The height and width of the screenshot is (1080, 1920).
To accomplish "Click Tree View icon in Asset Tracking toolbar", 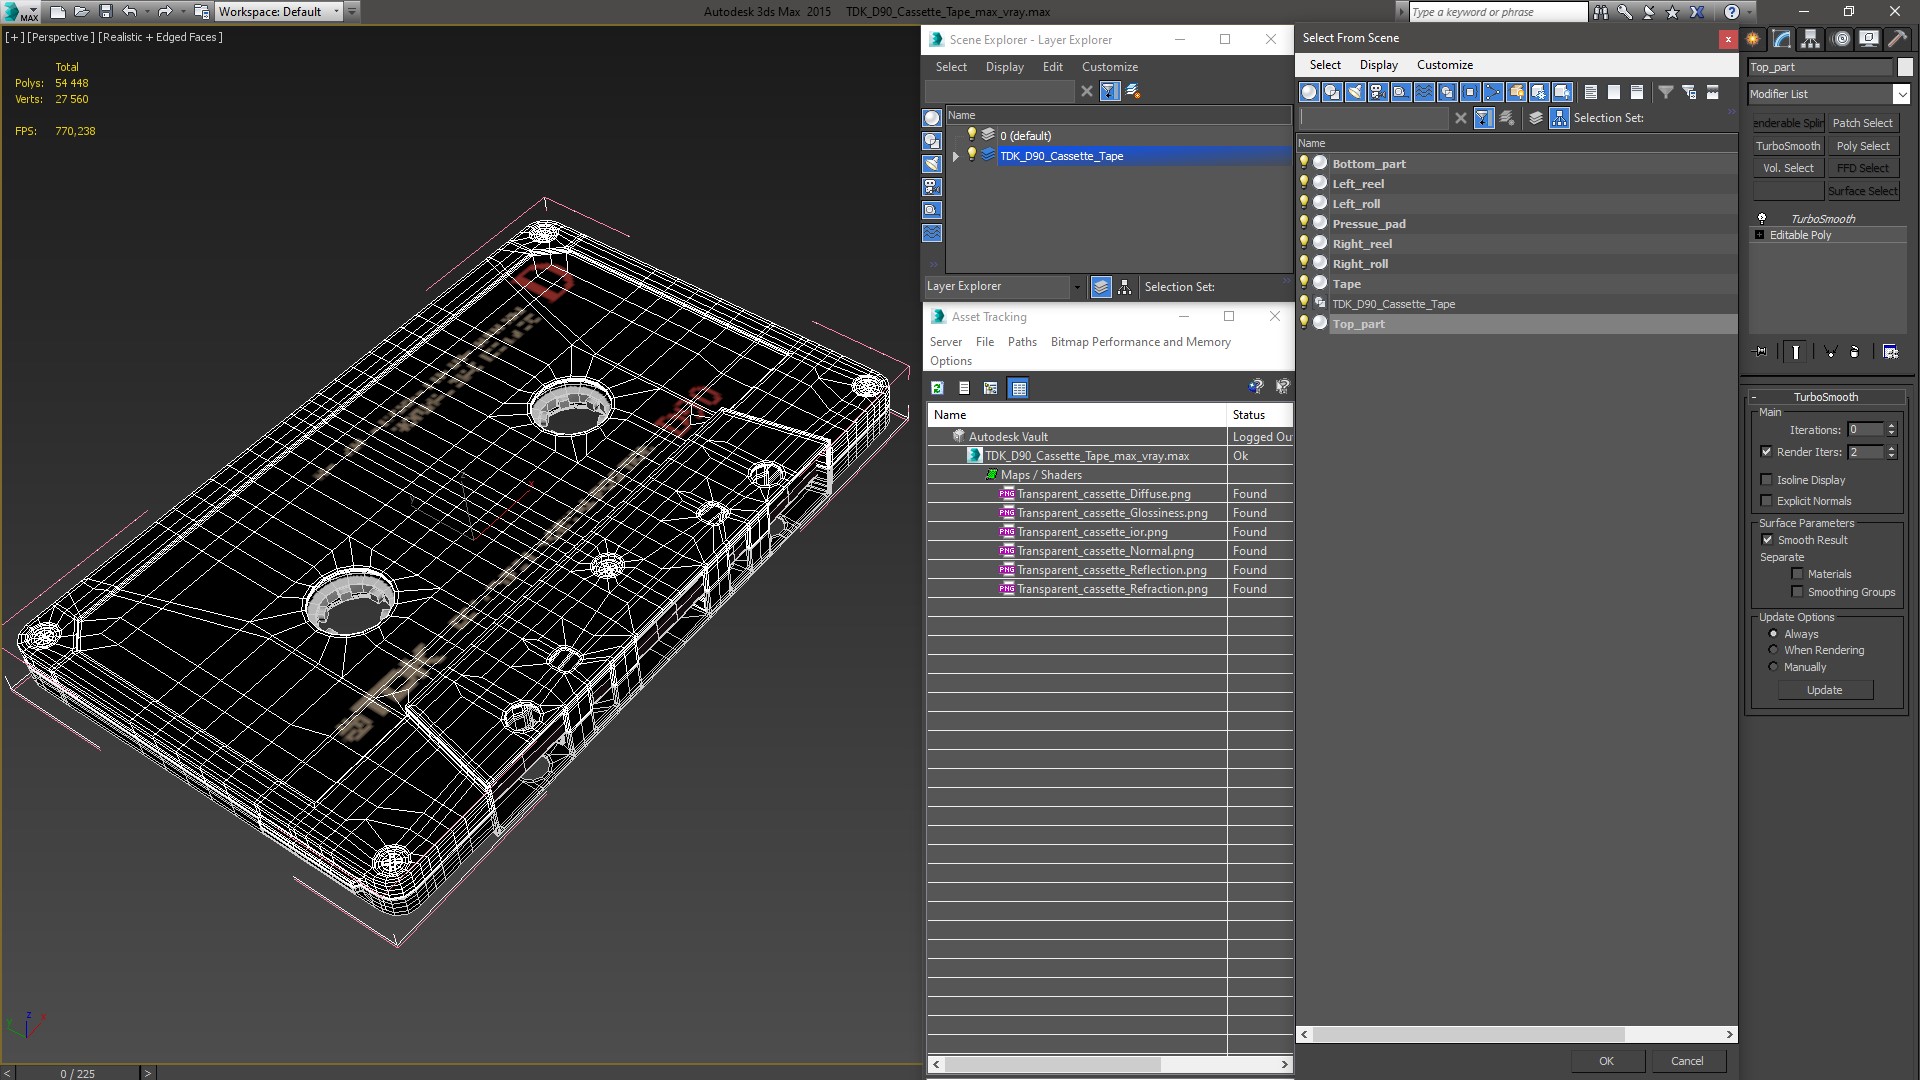I will [x=991, y=388].
